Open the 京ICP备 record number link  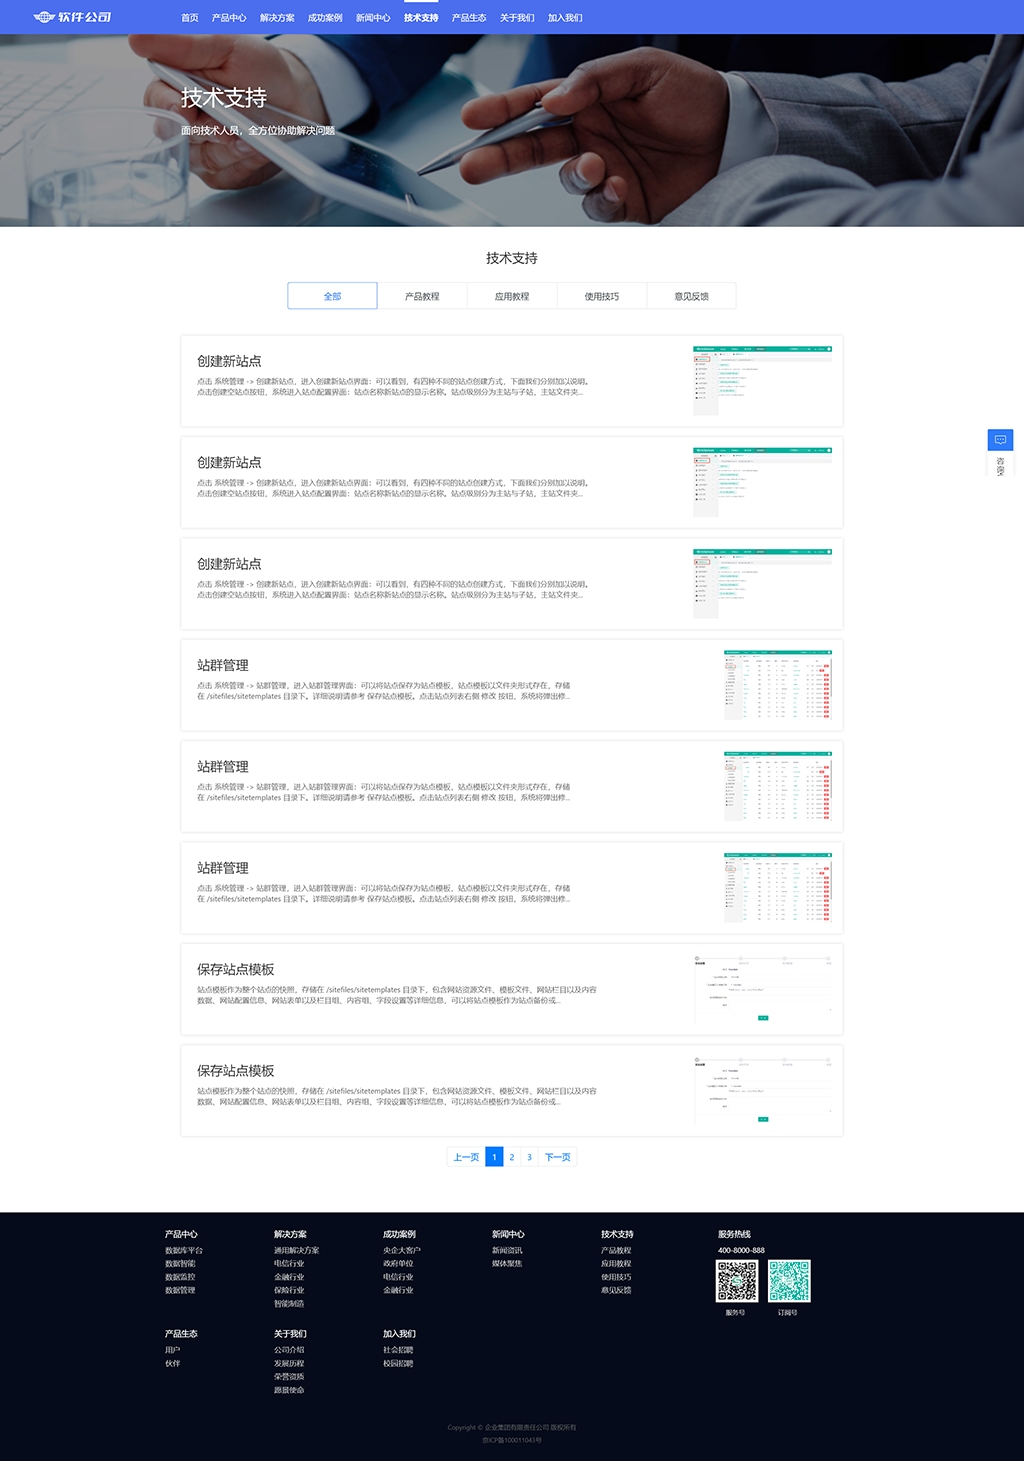[x=512, y=1440]
